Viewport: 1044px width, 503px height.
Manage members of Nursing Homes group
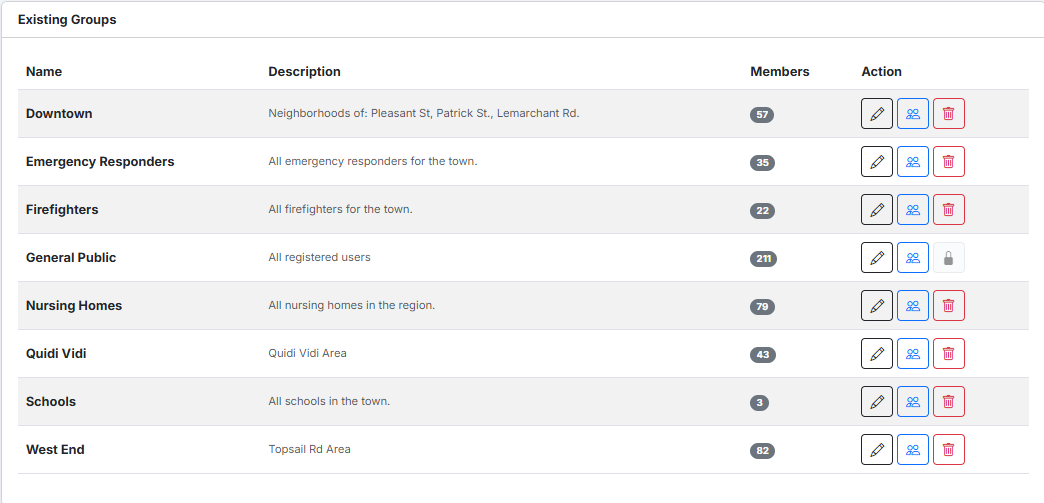pos(913,306)
